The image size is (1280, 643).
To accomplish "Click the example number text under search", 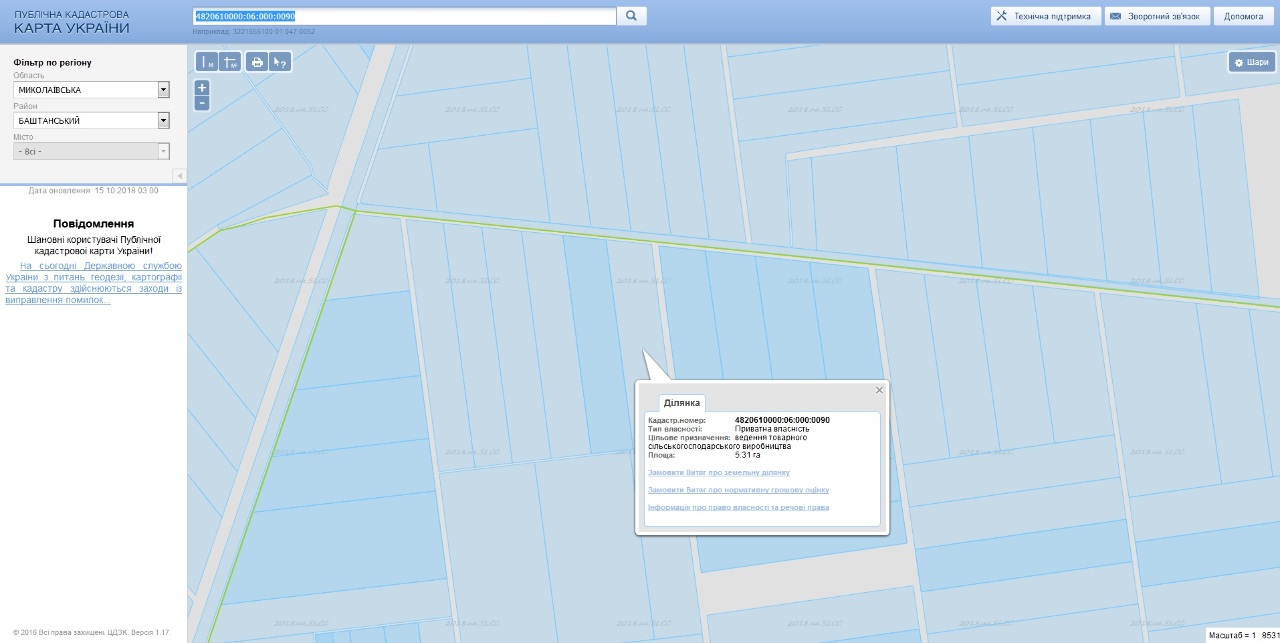I will click(254, 32).
